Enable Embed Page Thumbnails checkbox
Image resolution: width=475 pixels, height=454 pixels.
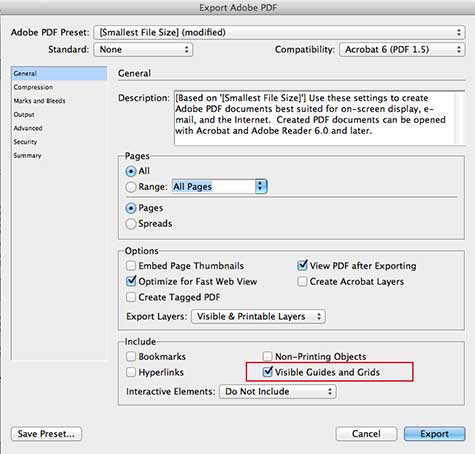pyautogui.click(x=131, y=266)
